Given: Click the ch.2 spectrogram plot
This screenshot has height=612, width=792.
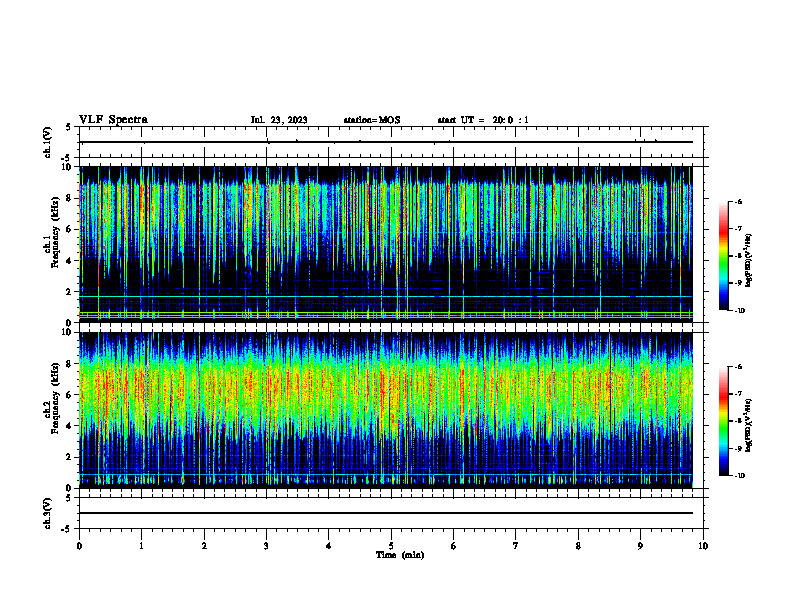Looking at the screenshot, I should click(386, 410).
